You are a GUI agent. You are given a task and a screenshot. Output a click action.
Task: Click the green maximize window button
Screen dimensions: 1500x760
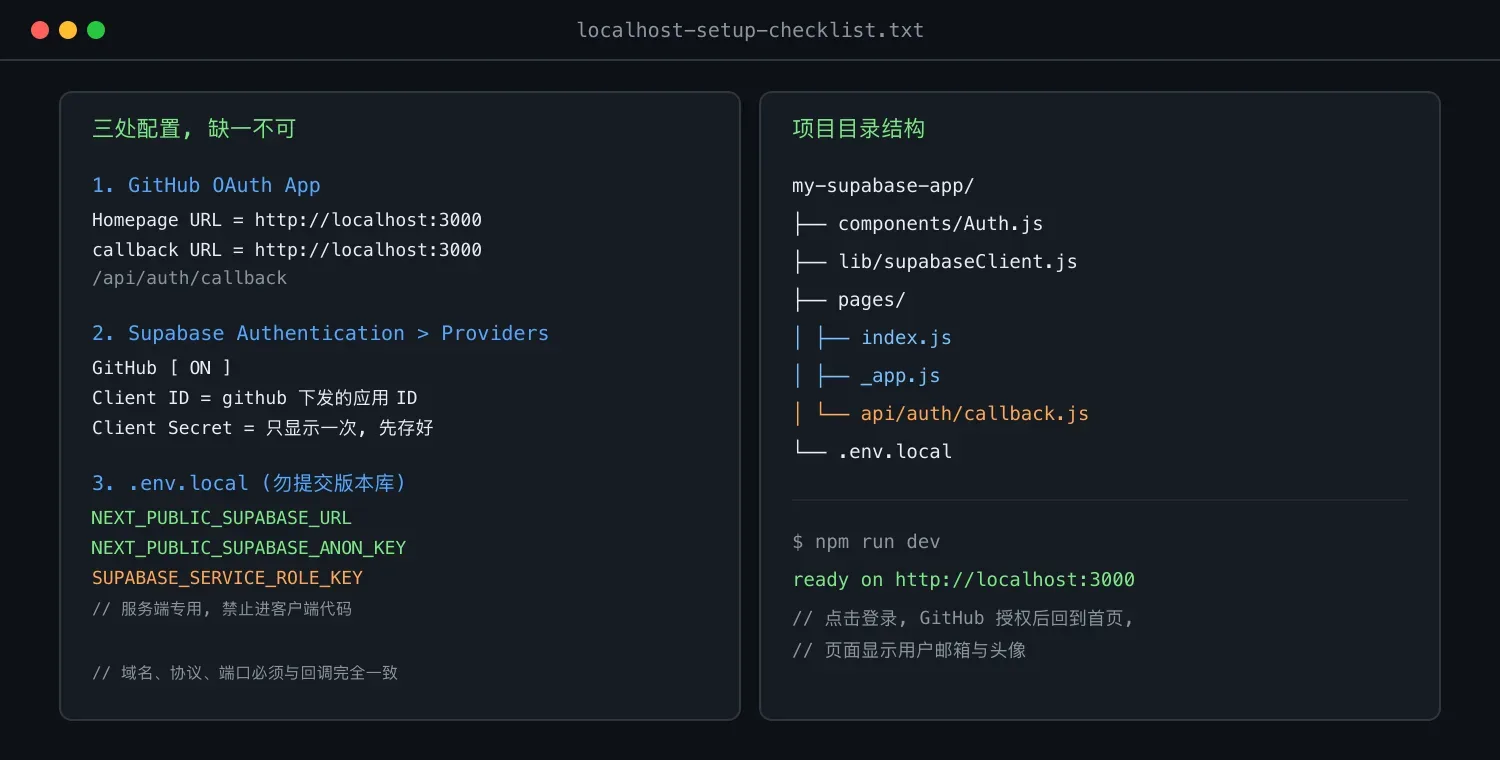pyautogui.click(x=96, y=30)
